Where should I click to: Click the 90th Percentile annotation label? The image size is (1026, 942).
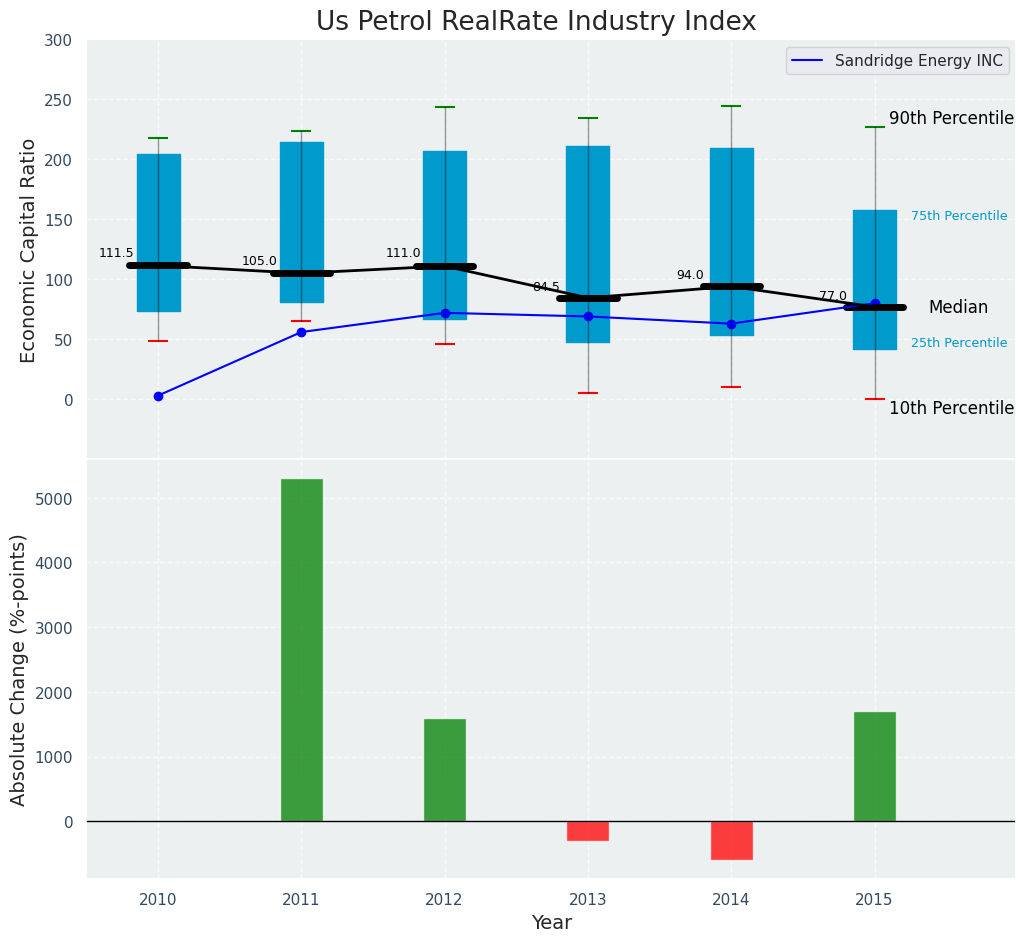click(x=951, y=118)
